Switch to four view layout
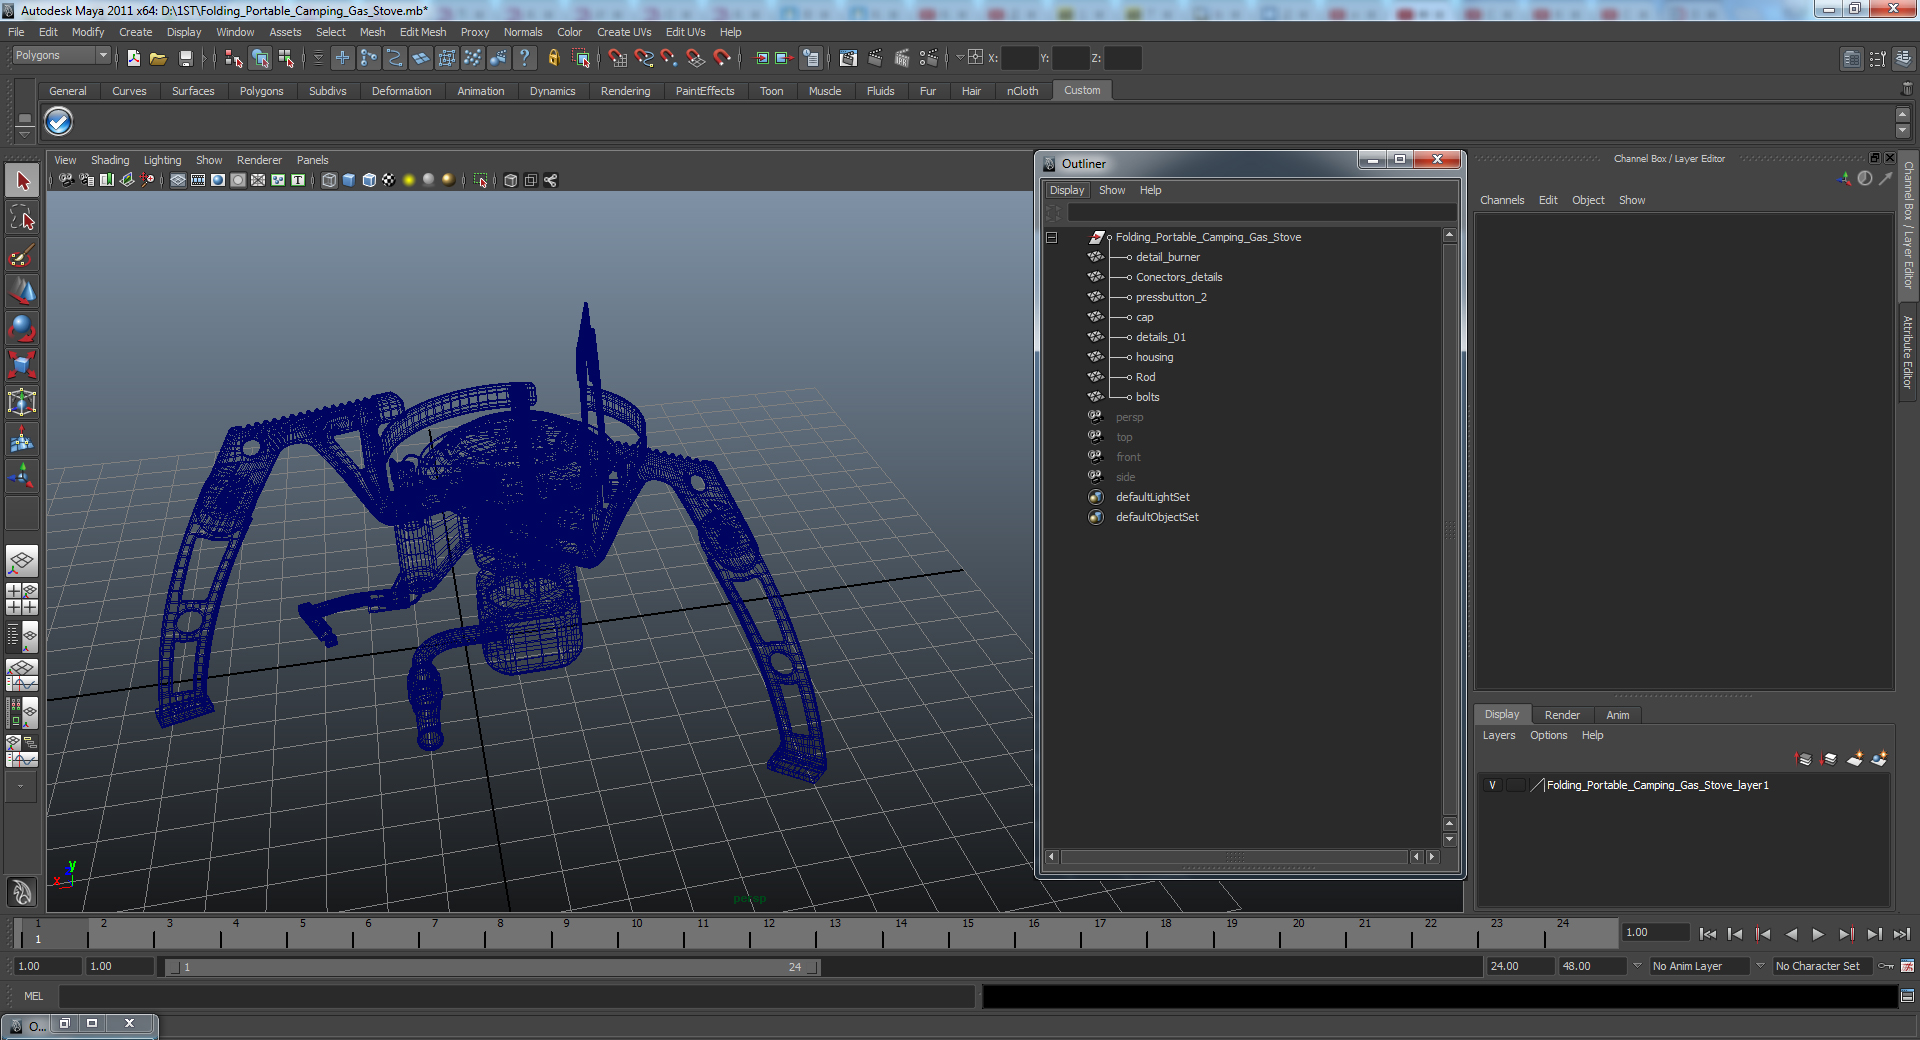 (22, 598)
